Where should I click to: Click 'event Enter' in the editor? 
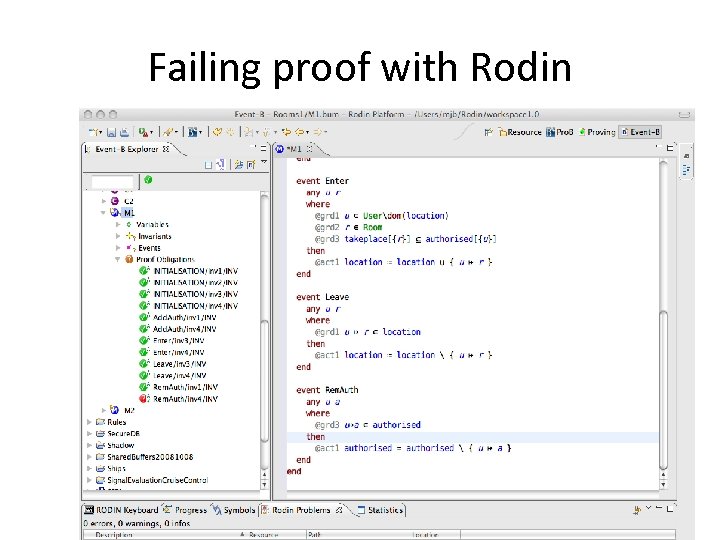point(322,181)
